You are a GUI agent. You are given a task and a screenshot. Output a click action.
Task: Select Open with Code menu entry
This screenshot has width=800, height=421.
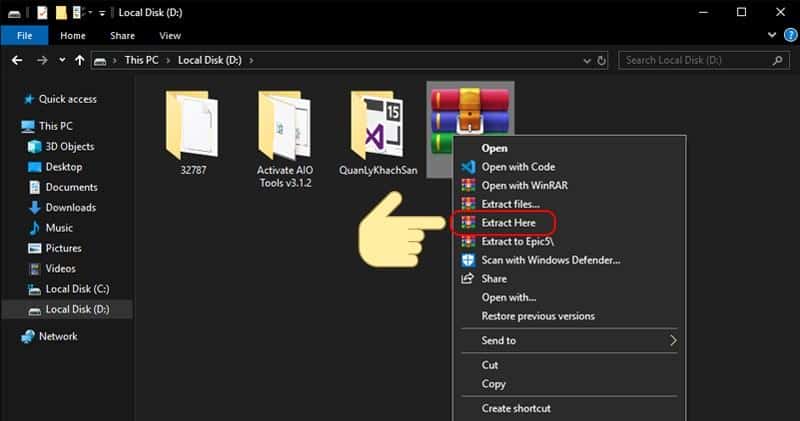517,167
